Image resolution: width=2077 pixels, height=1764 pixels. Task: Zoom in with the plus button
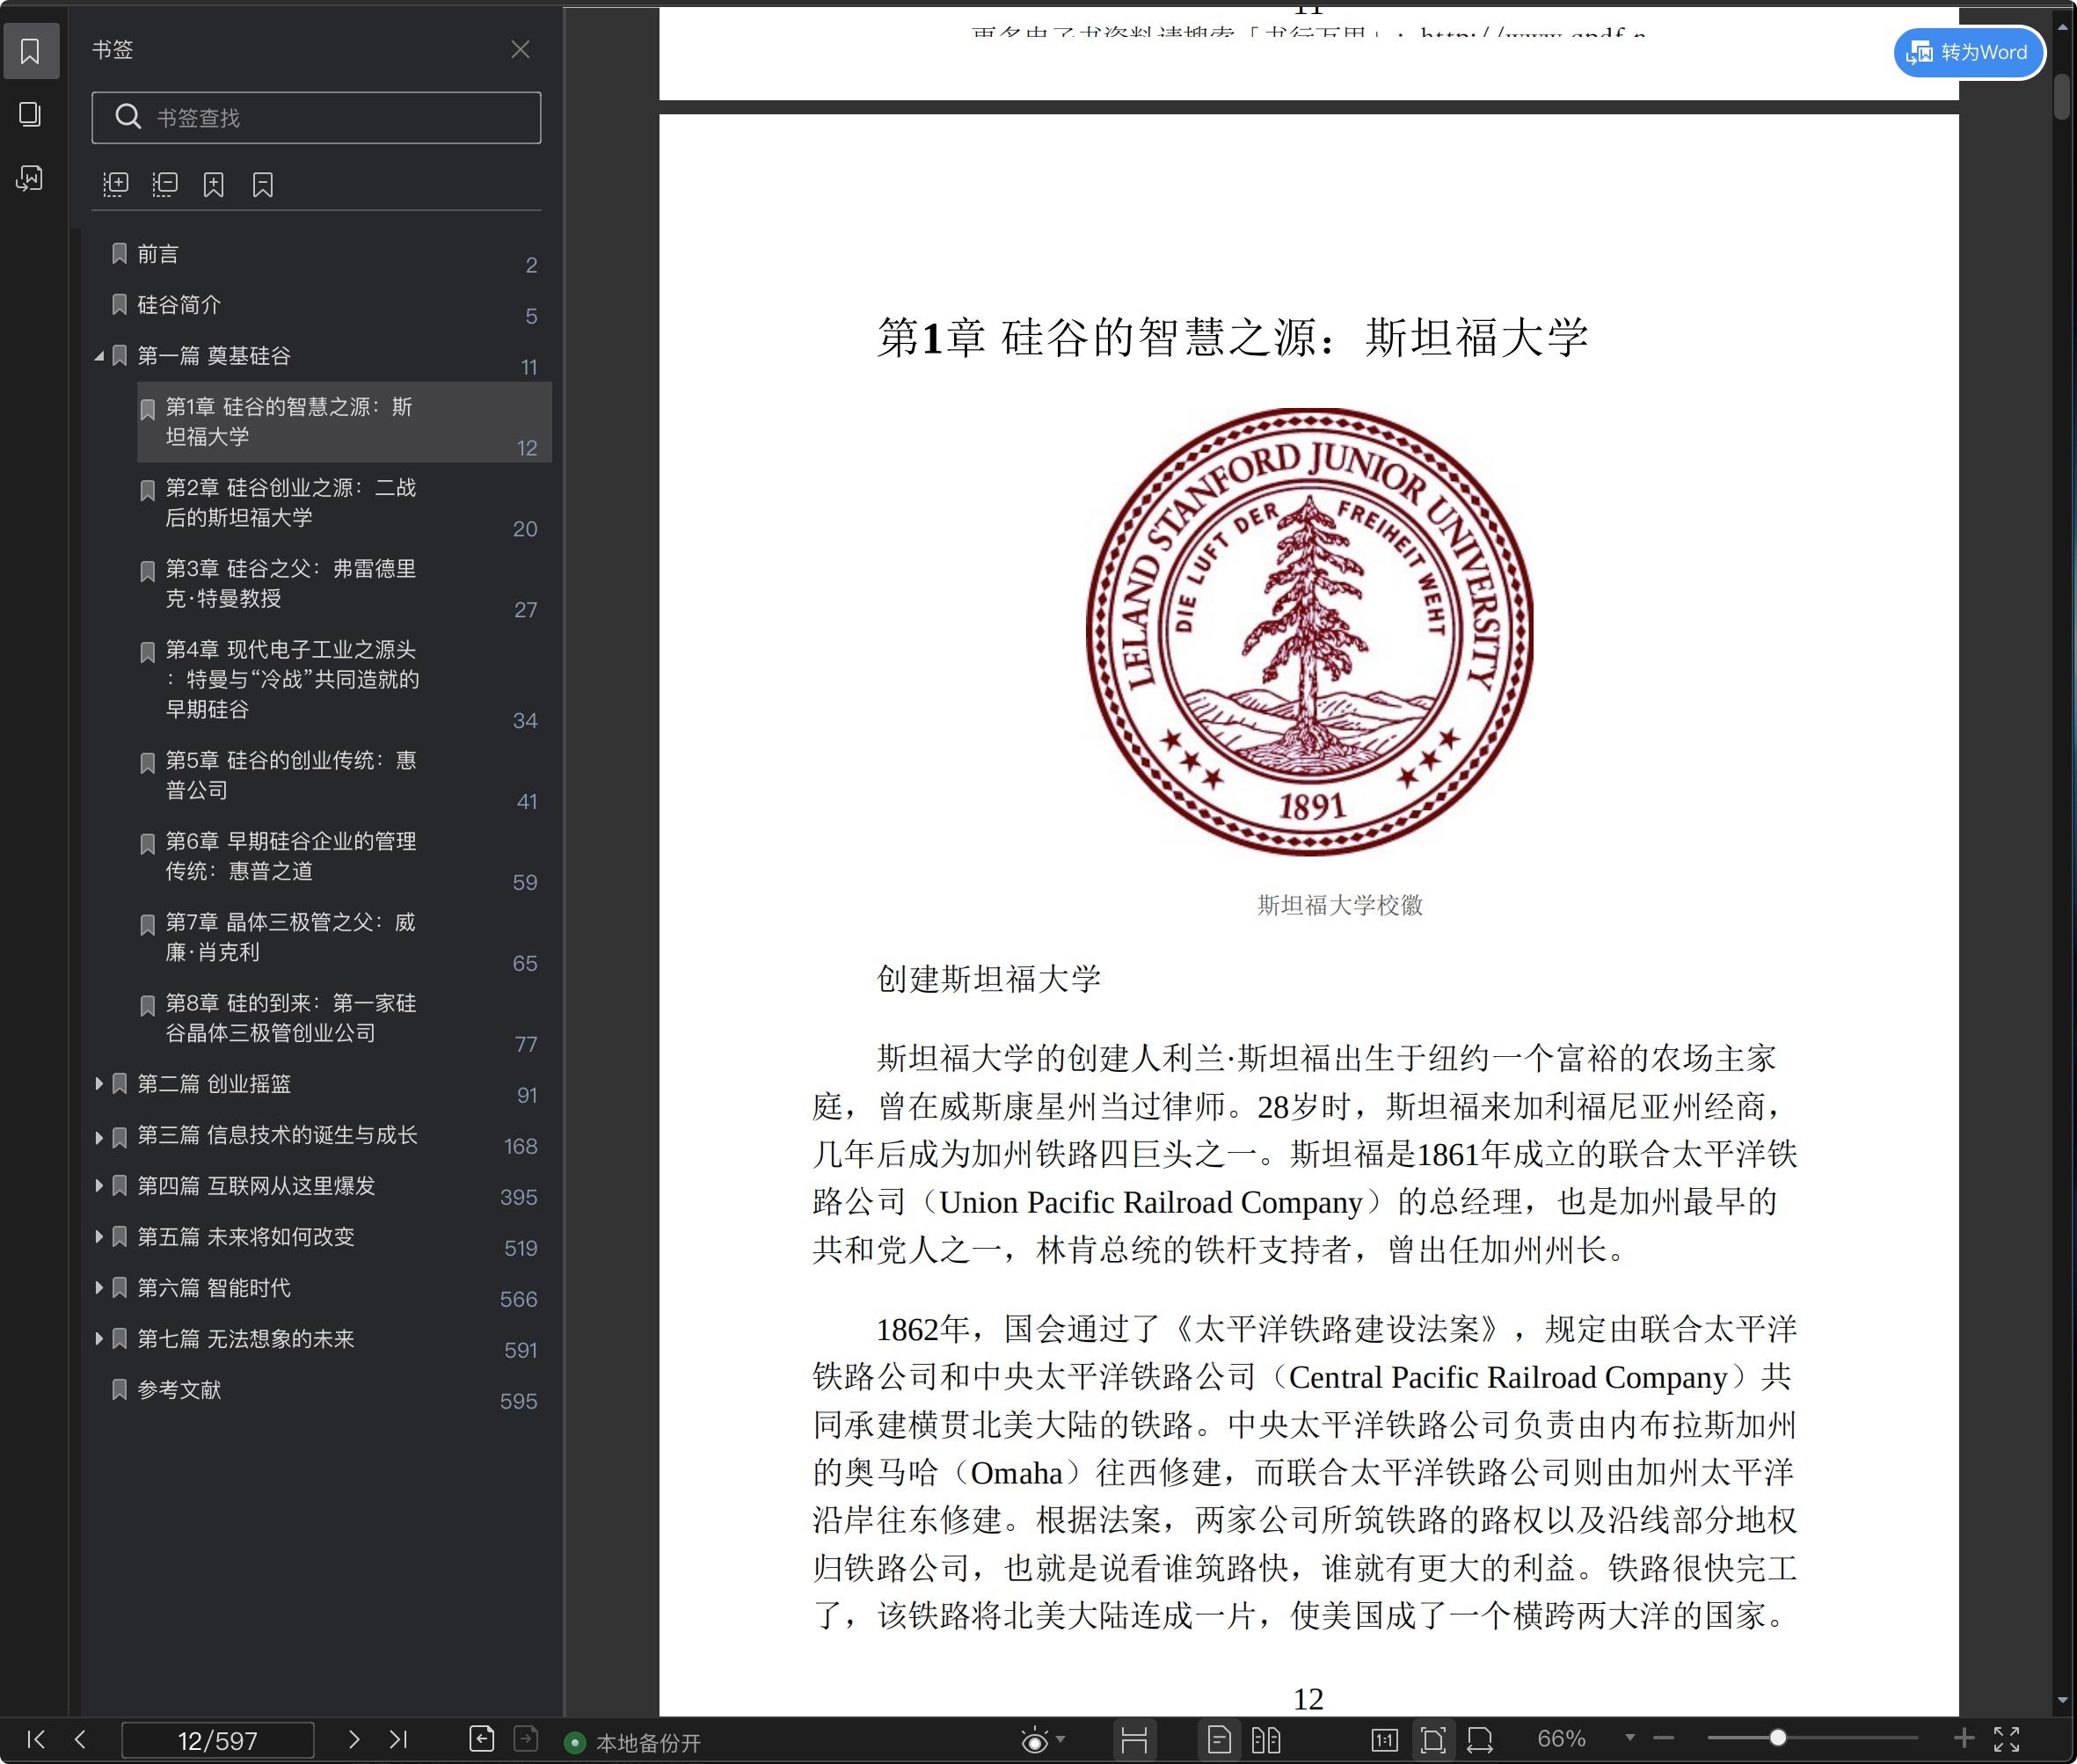(1964, 1738)
